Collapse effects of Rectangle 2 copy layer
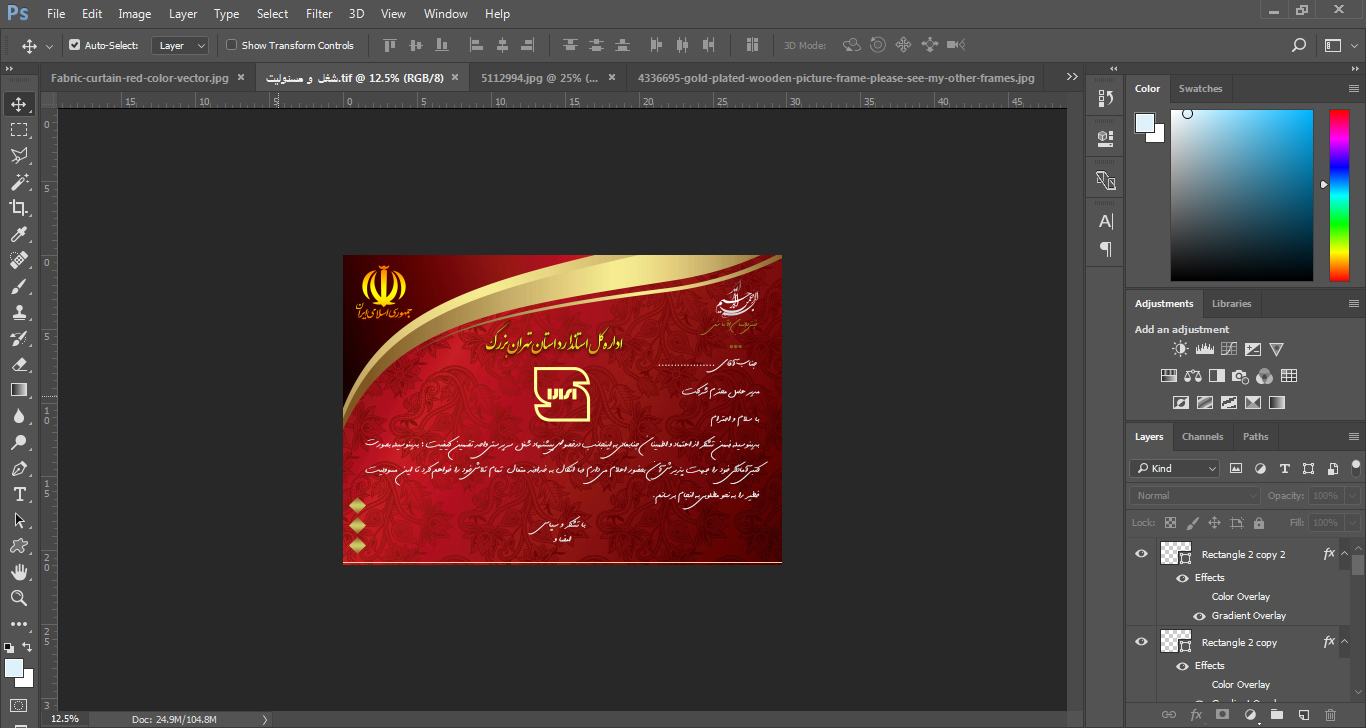Viewport: 1366px width, 728px height. [1345, 642]
